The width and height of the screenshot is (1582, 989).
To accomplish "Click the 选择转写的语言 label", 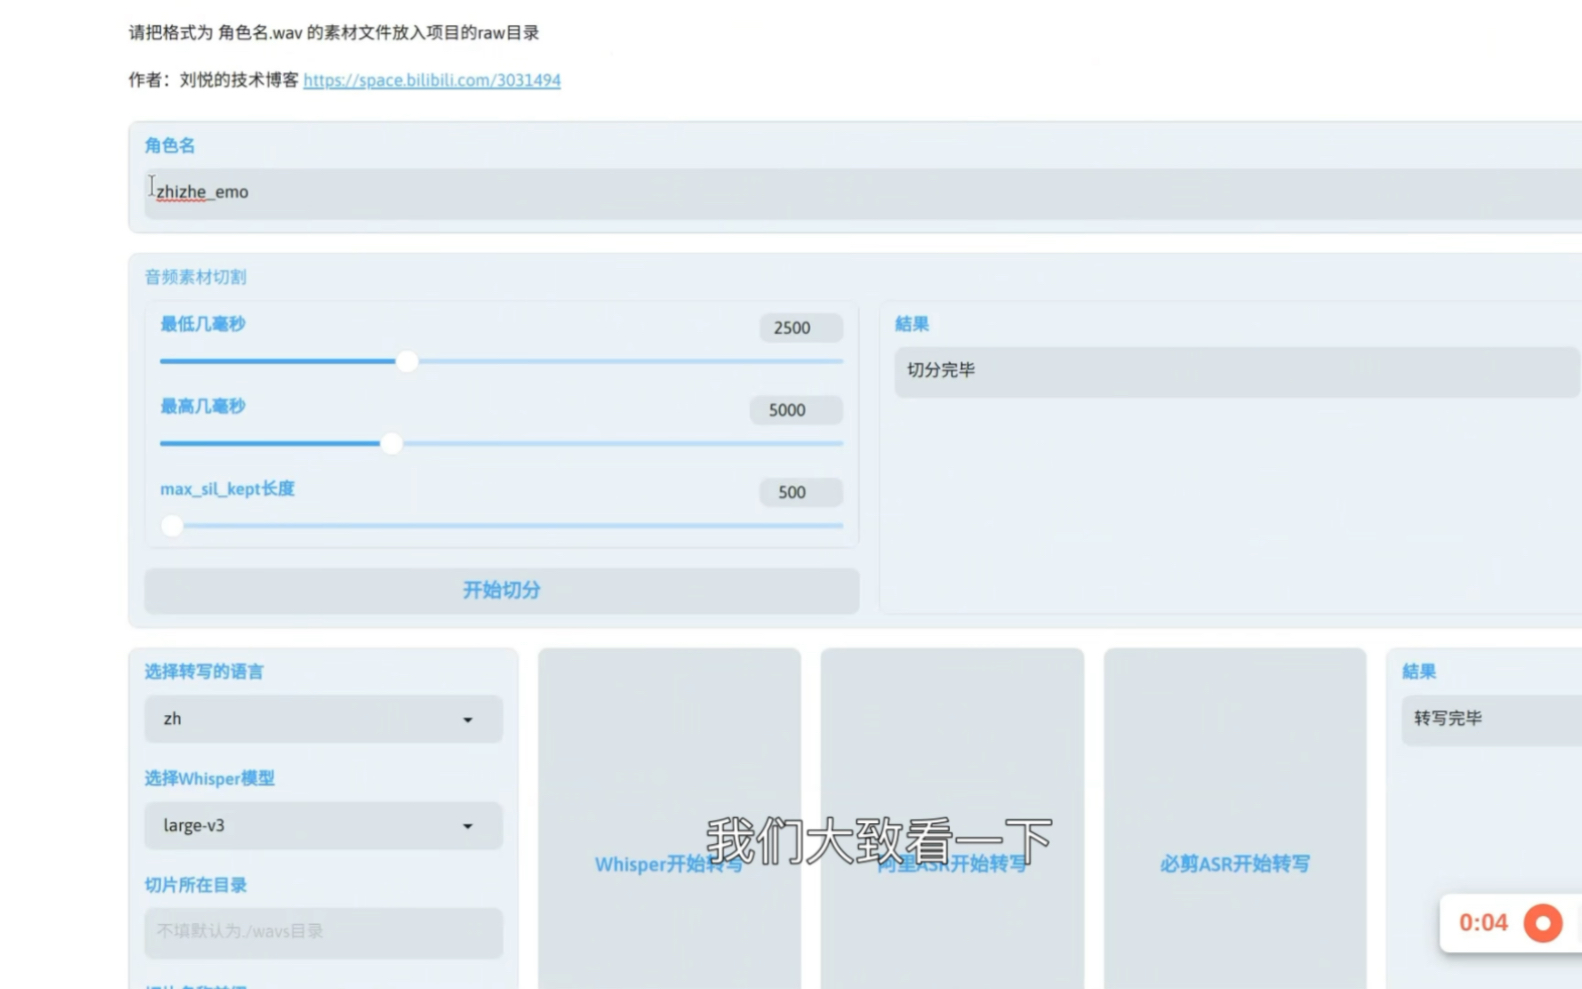I will tap(204, 672).
